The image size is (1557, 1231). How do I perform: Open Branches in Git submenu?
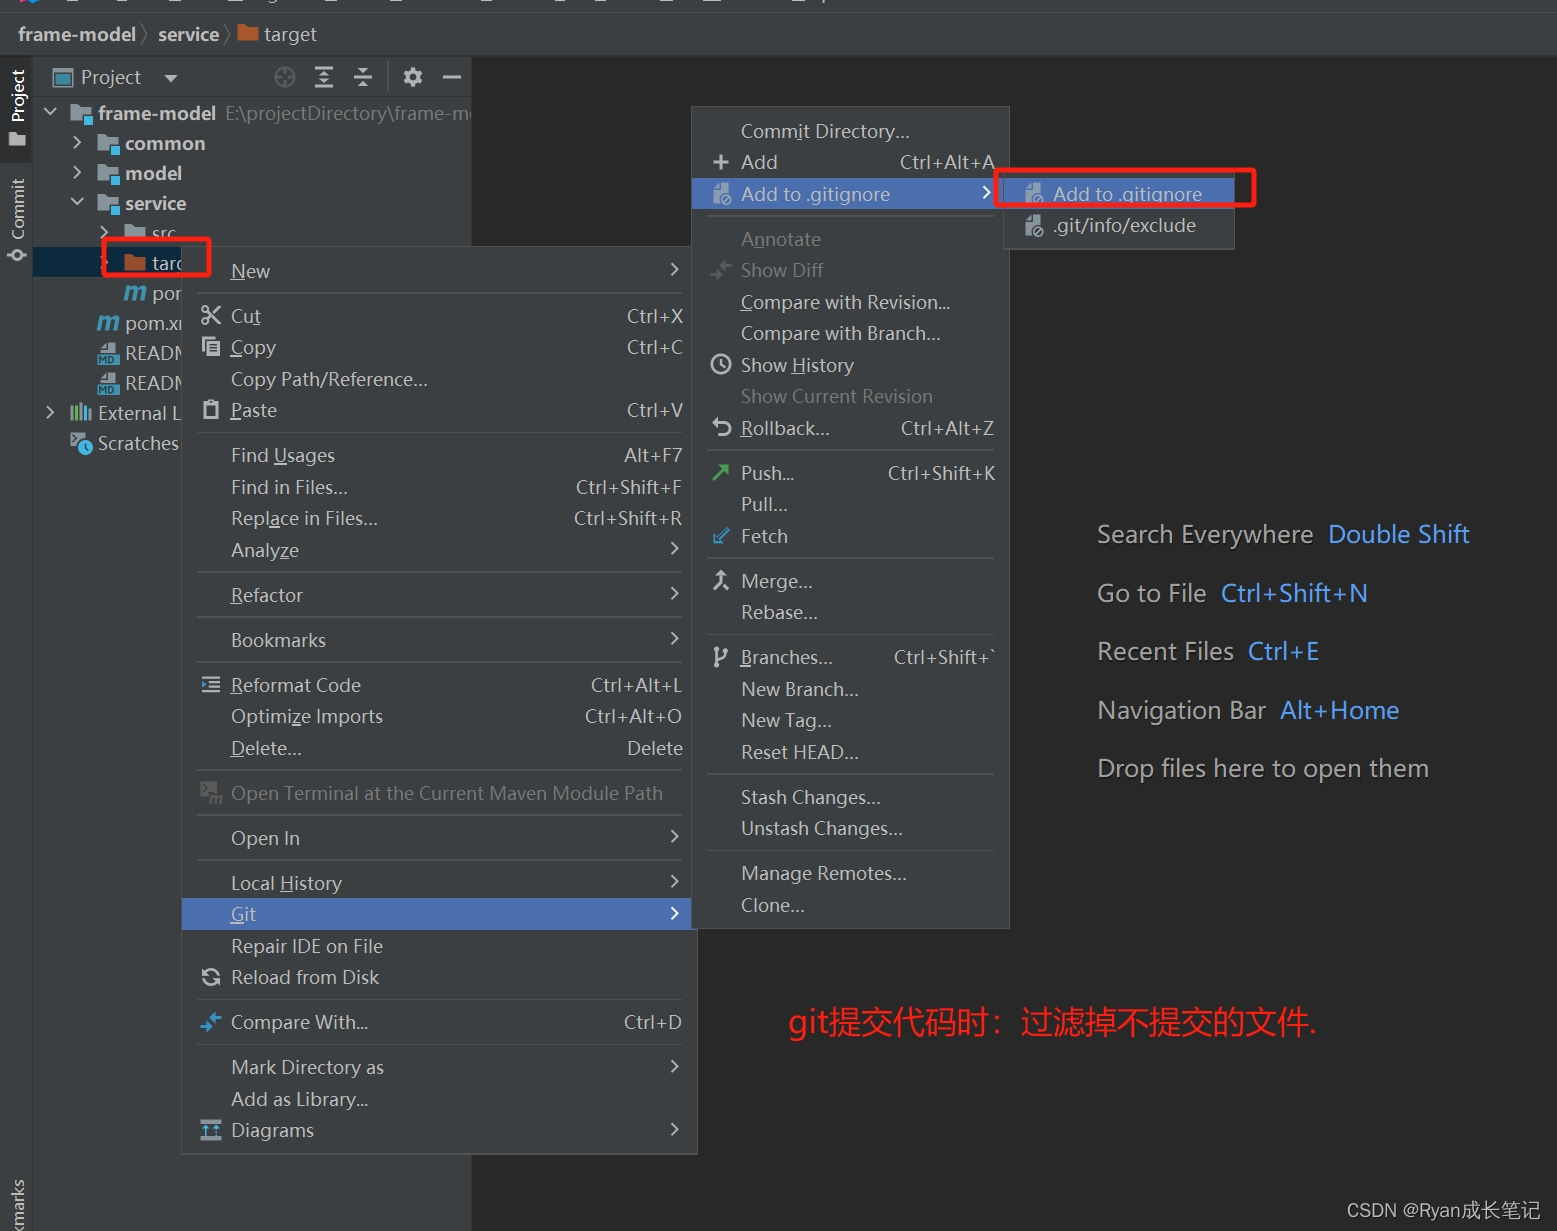coord(850,657)
